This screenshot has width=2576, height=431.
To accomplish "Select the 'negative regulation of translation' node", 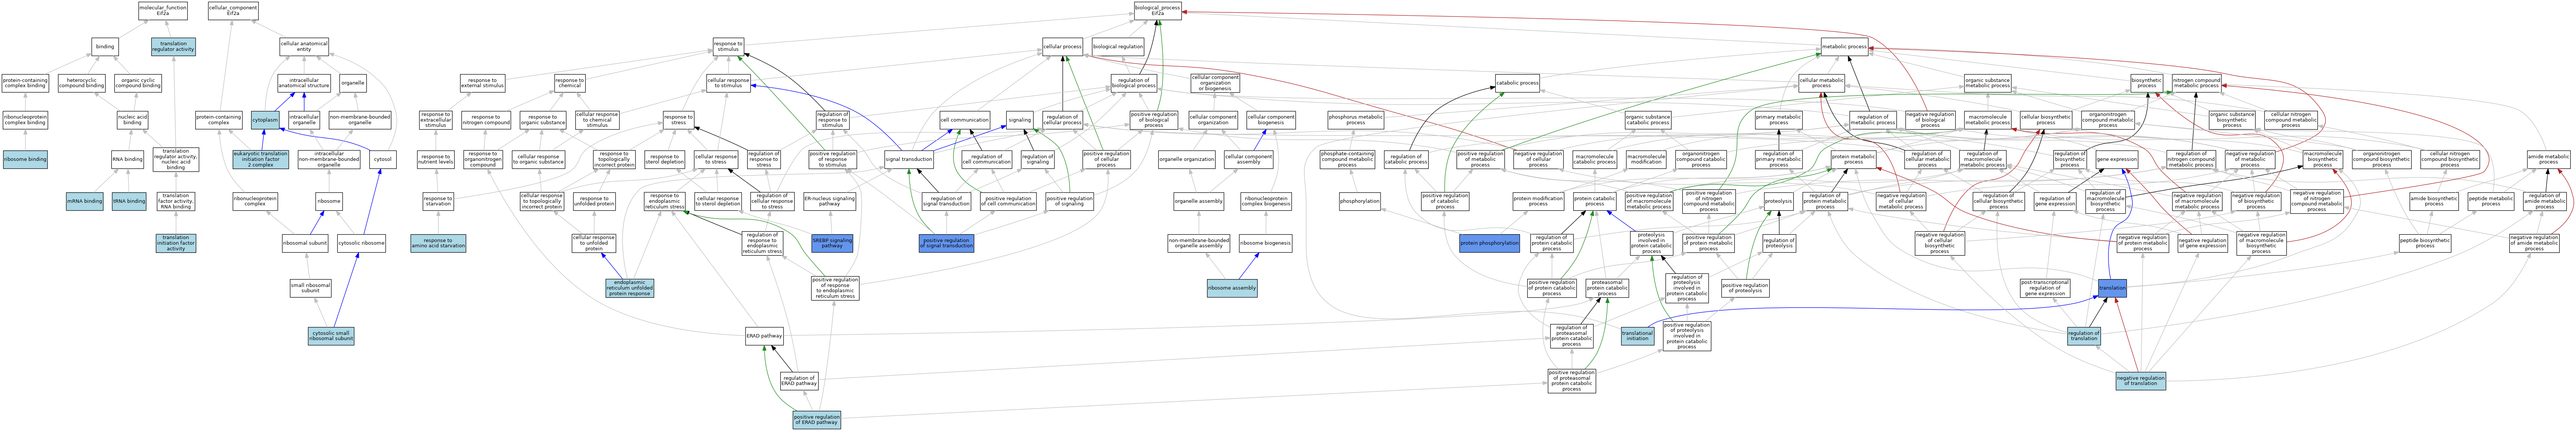I will (2141, 381).
